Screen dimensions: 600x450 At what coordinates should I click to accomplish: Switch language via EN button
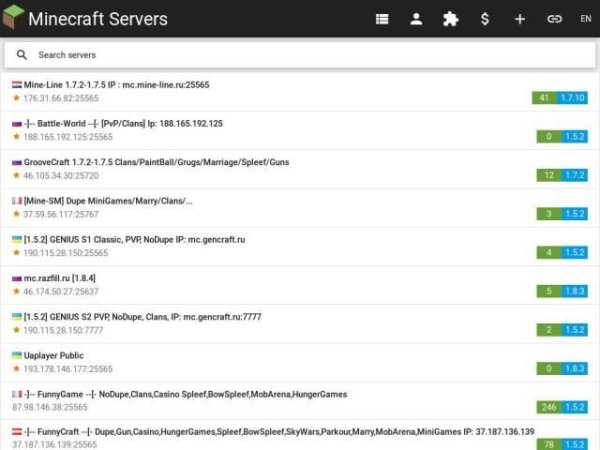click(586, 19)
